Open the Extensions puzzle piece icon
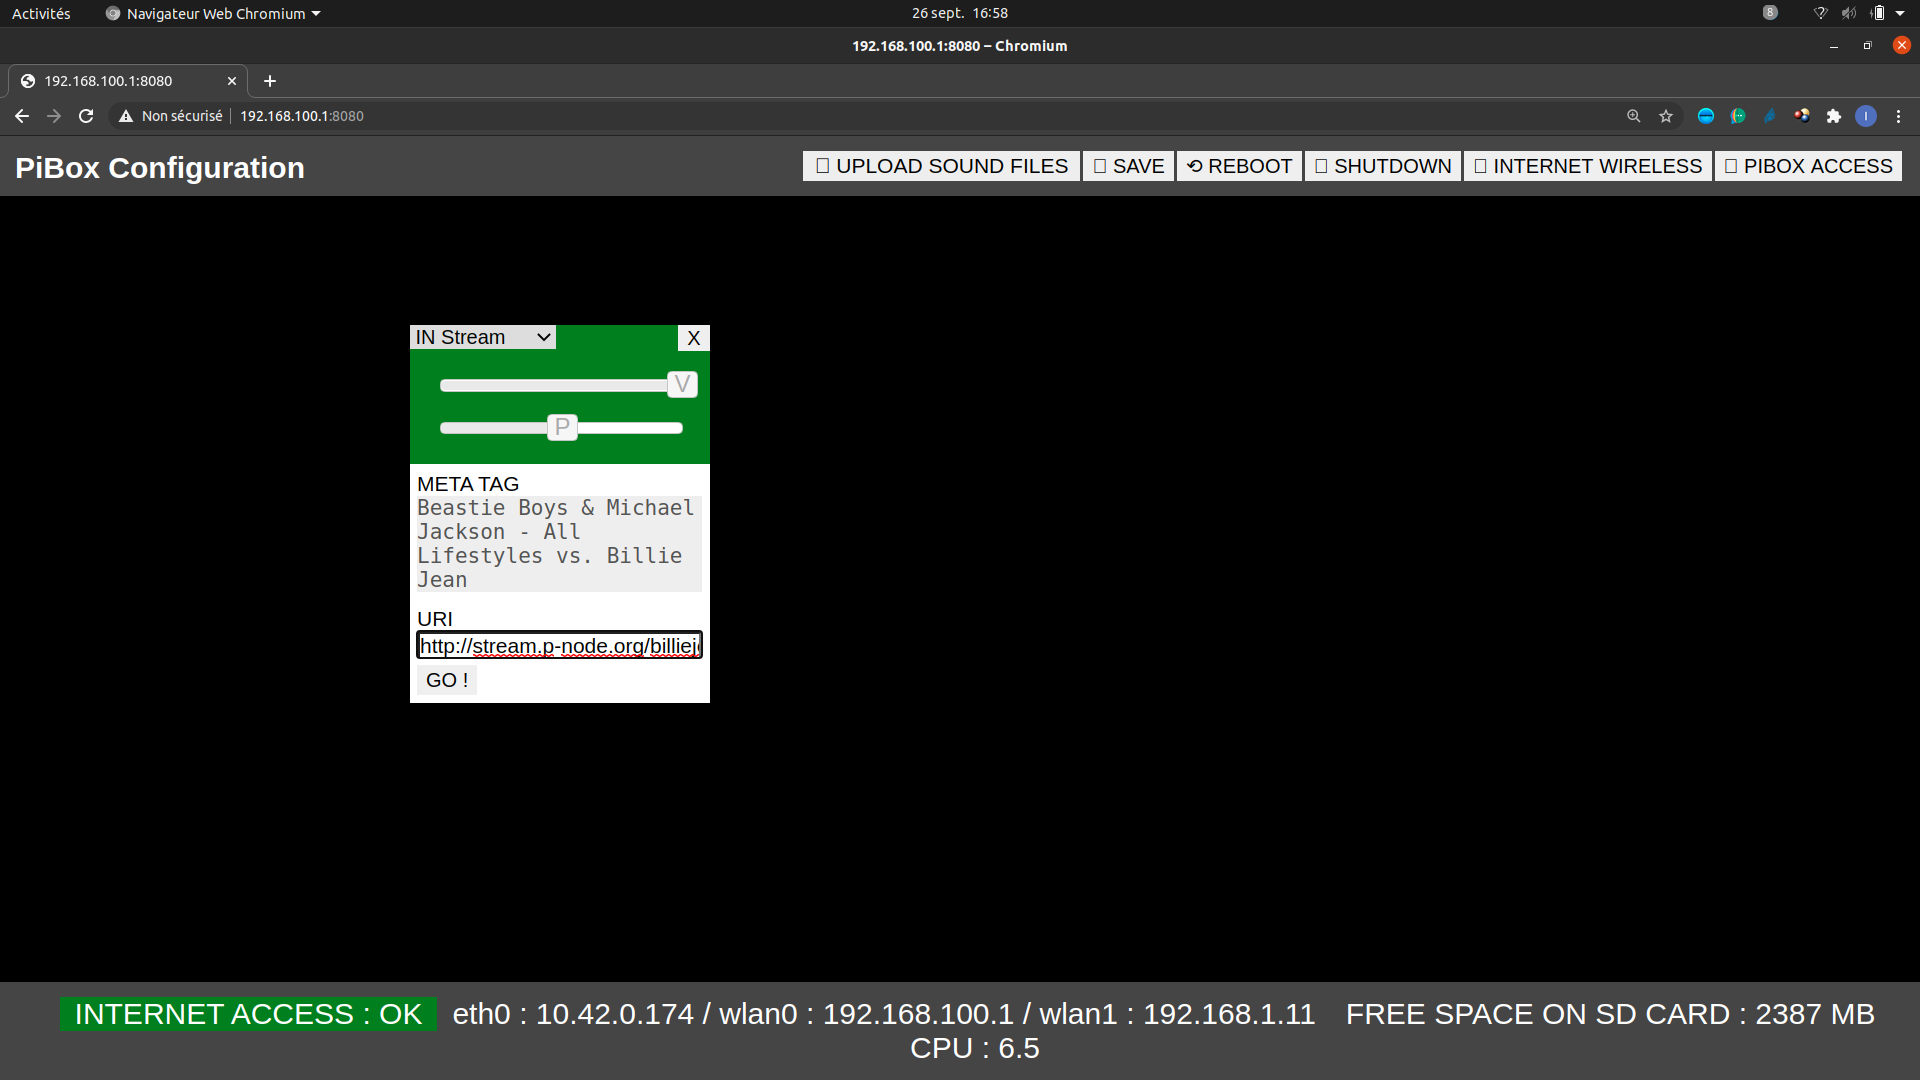The height and width of the screenshot is (1080, 1920). click(x=1834, y=116)
